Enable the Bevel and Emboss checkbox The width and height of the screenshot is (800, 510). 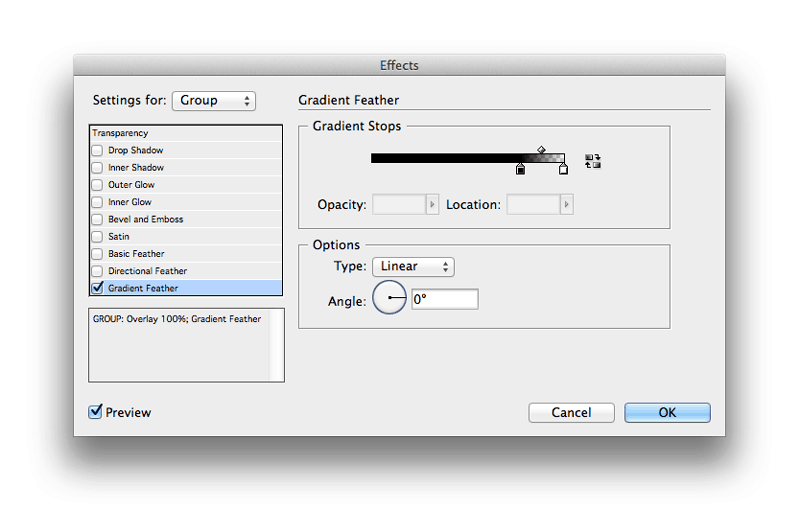coord(97,219)
